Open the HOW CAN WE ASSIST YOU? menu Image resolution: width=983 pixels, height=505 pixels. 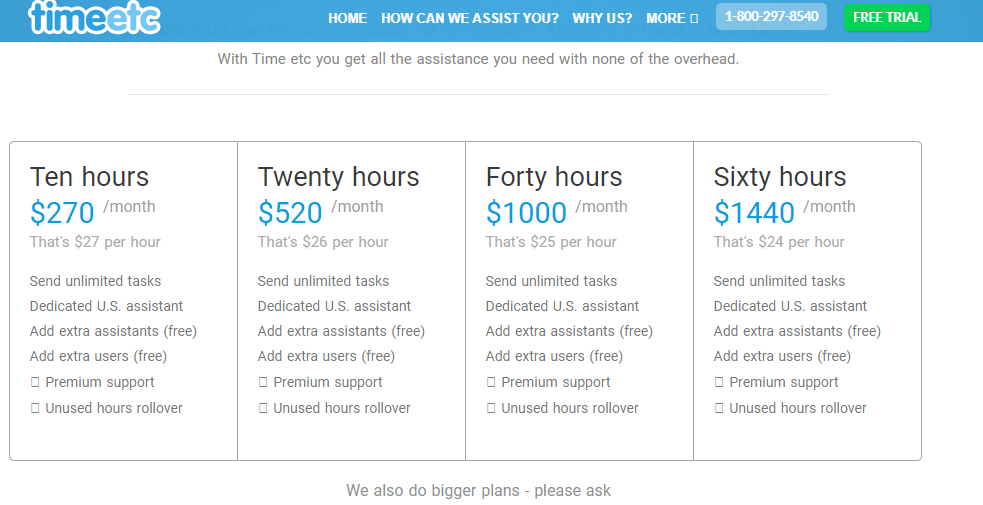[x=469, y=18]
